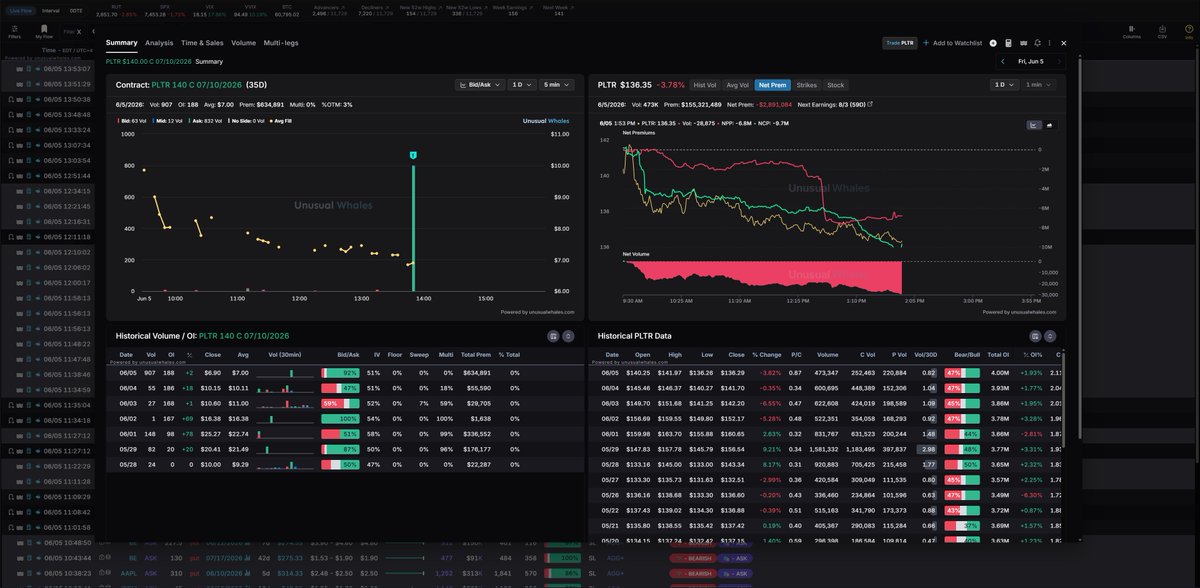Open PLTR $140.00 C 07/10/2026 breadcrumb link

click(149, 61)
